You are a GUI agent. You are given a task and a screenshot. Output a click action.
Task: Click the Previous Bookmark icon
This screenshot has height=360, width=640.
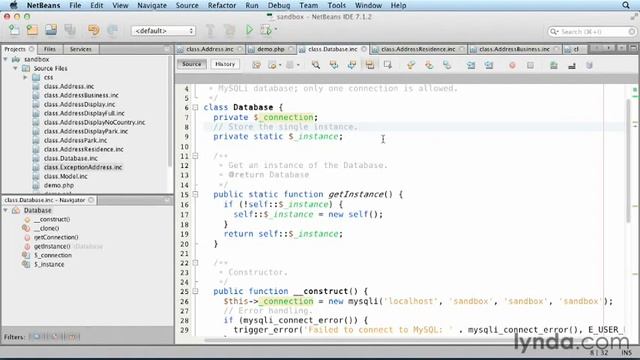tap(411, 65)
